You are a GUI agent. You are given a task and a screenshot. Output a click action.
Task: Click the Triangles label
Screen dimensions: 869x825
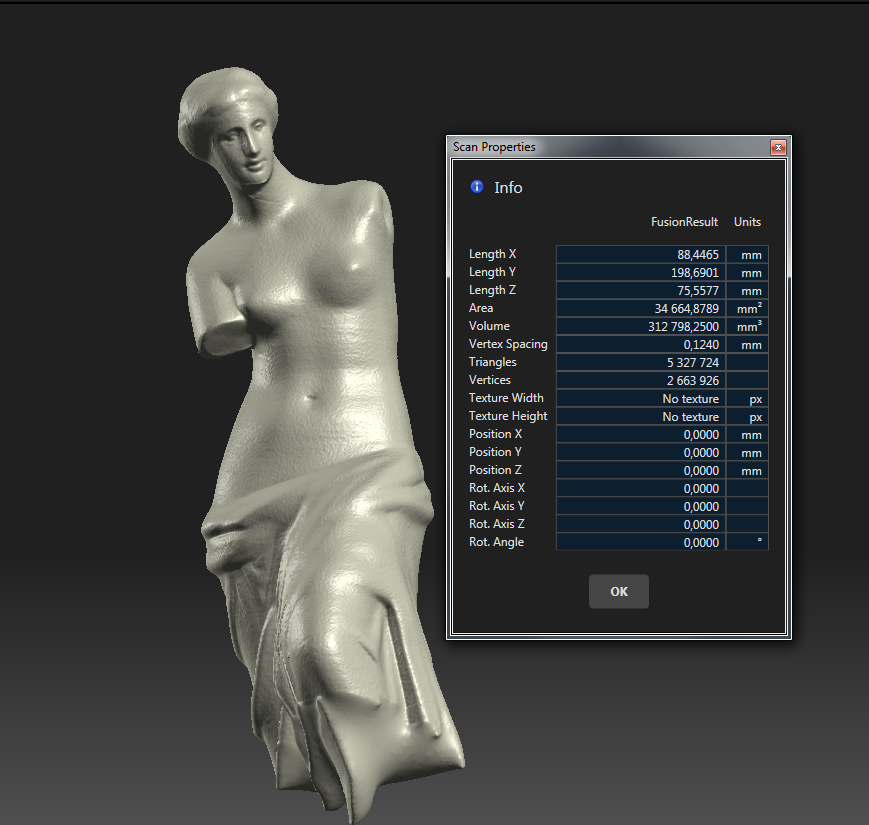tap(492, 362)
